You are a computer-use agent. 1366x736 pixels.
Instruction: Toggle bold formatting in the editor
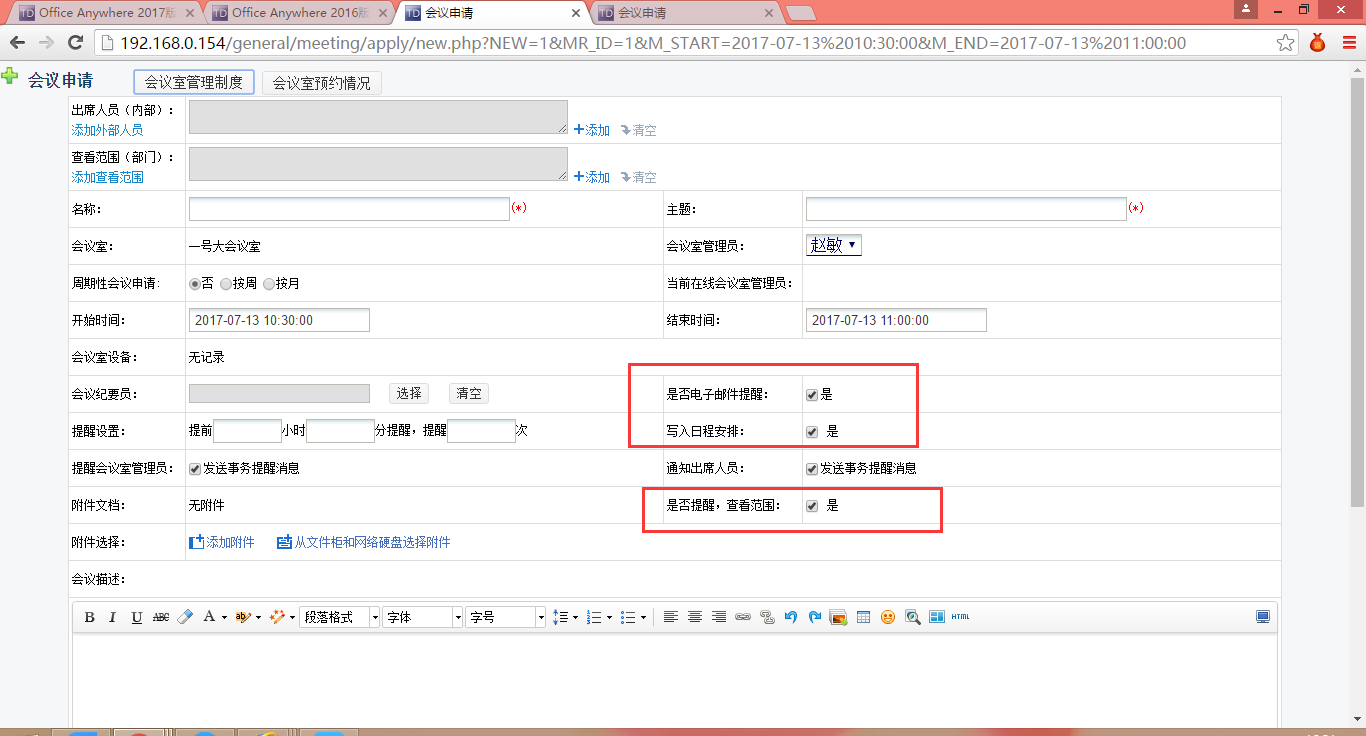tap(89, 617)
